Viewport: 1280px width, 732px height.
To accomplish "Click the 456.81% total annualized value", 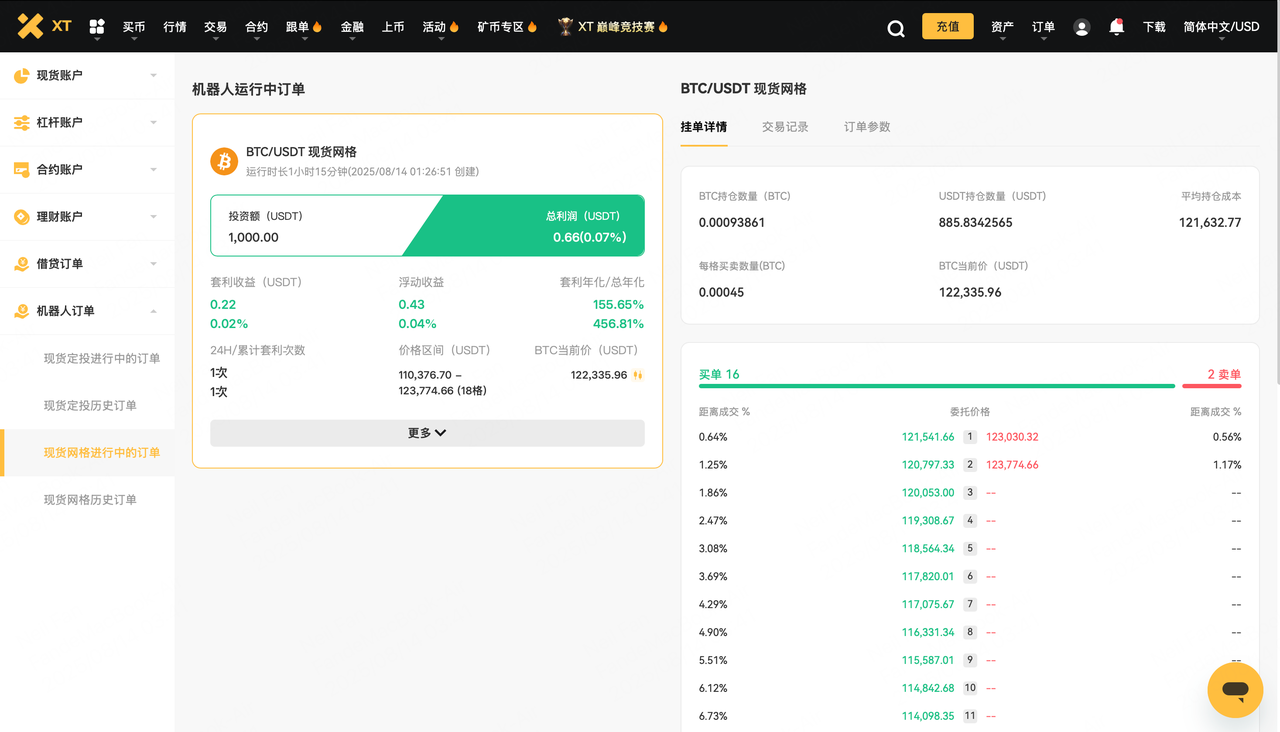I will click(618, 324).
